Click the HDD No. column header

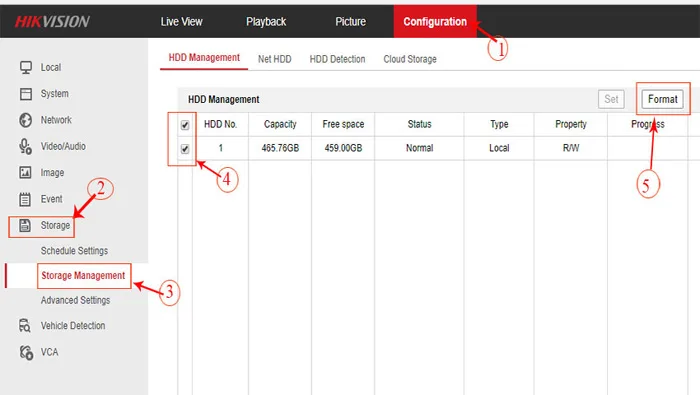coord(221,124)
